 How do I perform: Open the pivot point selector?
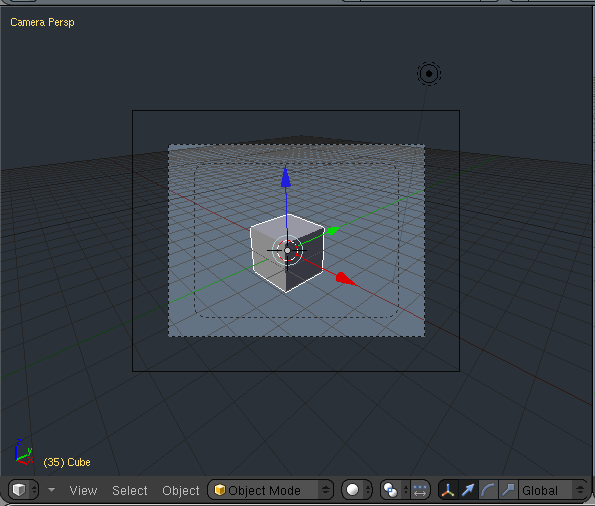click(394, 490)
